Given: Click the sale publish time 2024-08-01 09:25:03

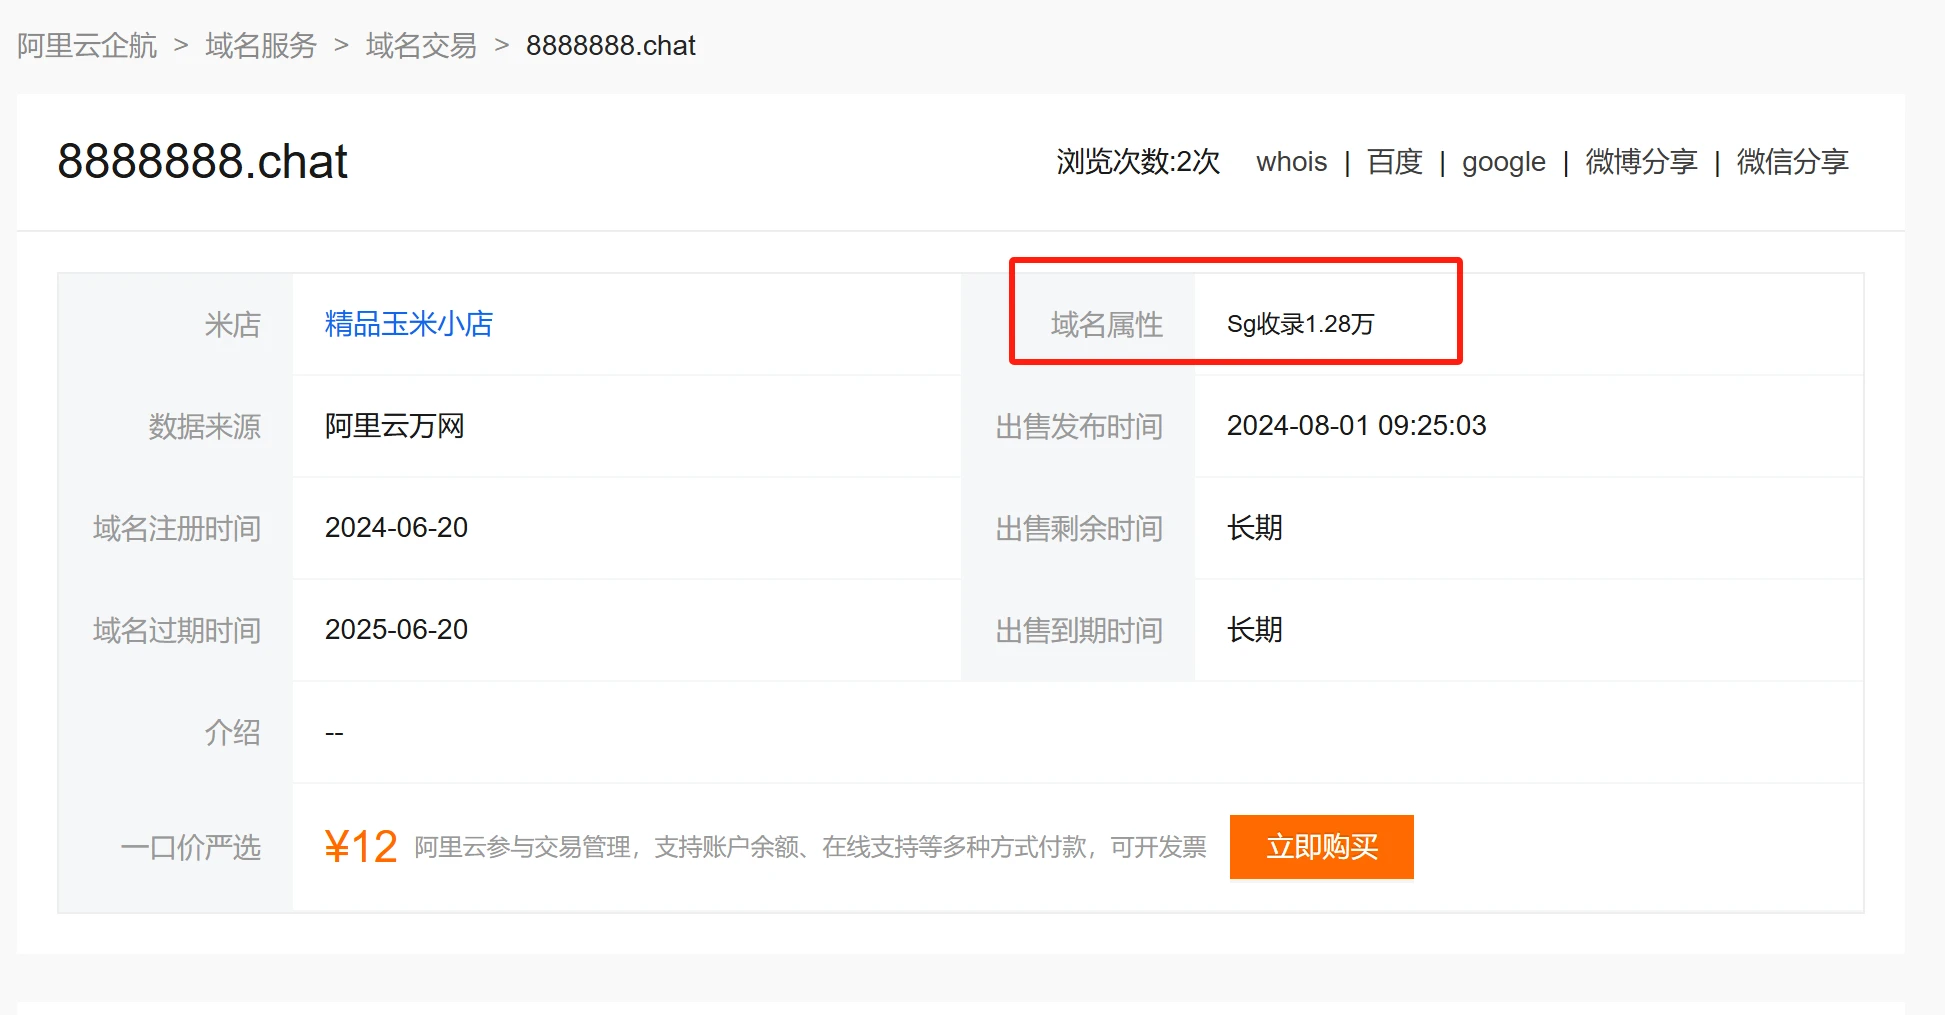Looking at the screenshot, I should point(1356,426).
